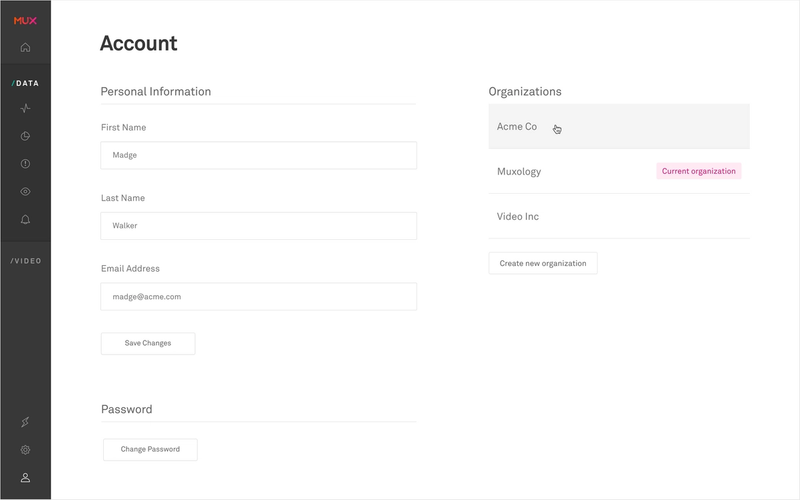Click the Organizations heading
The width and height of the screenshot is (800, 500).
pyautogui.click(x=525, y=91)
